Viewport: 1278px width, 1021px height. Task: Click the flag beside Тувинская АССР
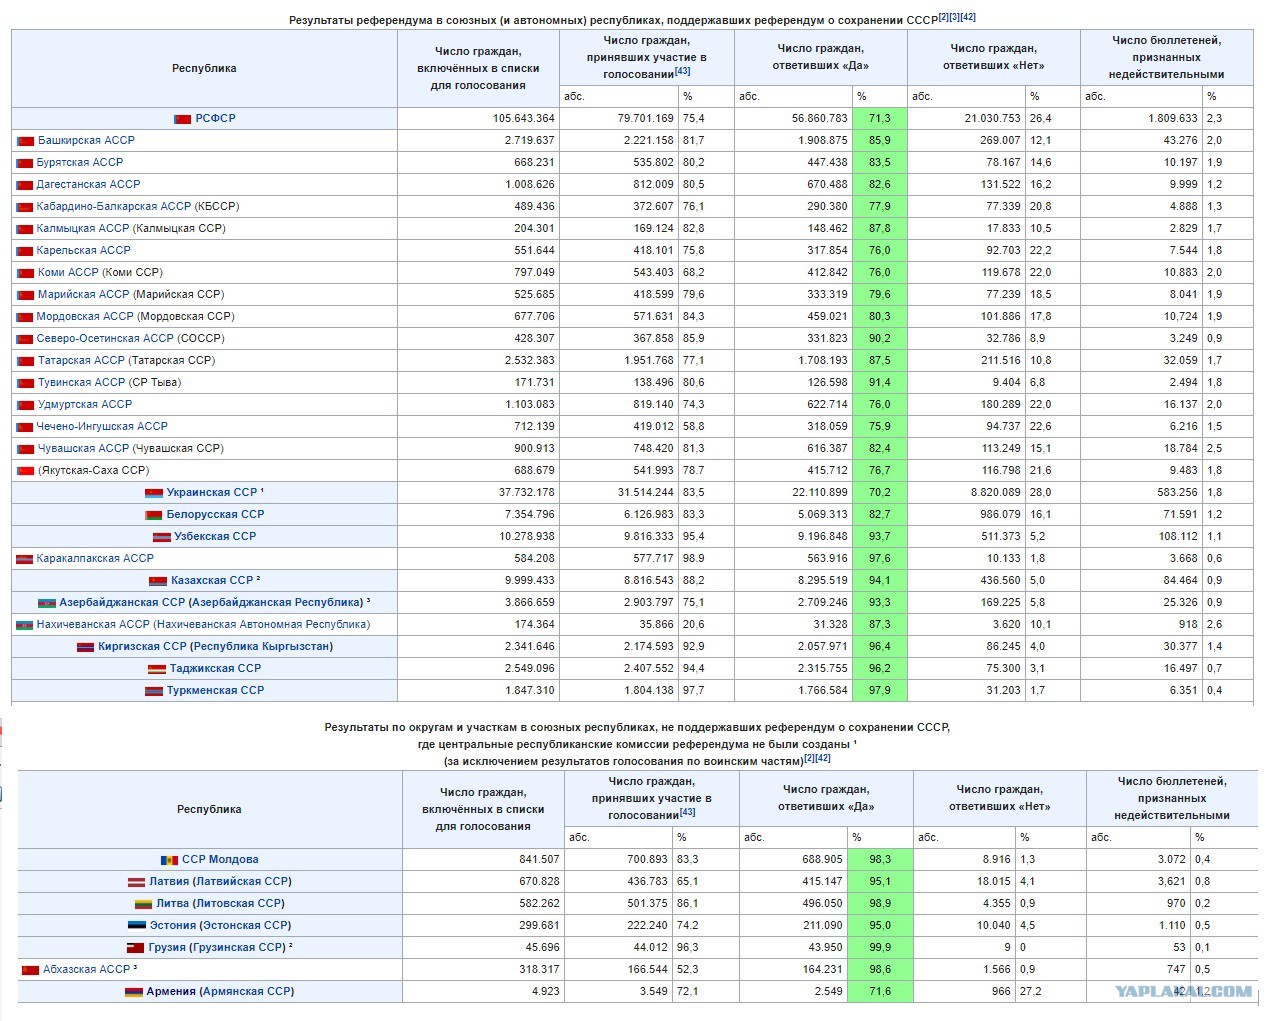tap(25, 383)
